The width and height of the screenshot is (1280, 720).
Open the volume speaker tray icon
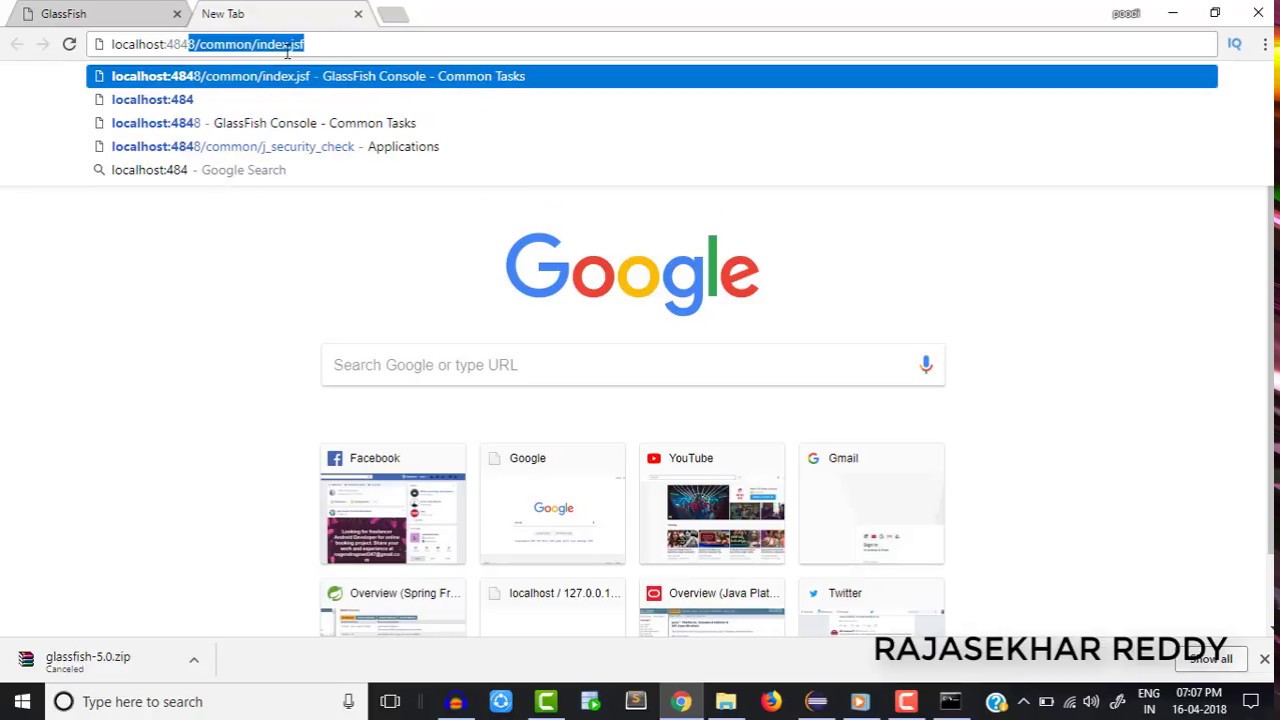[1092, 702]
